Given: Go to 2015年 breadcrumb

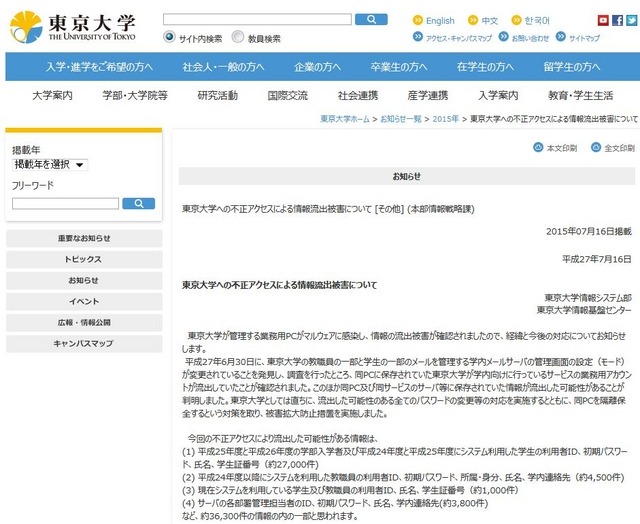Looking at the screenshot, I should click(x=446, y=119).
